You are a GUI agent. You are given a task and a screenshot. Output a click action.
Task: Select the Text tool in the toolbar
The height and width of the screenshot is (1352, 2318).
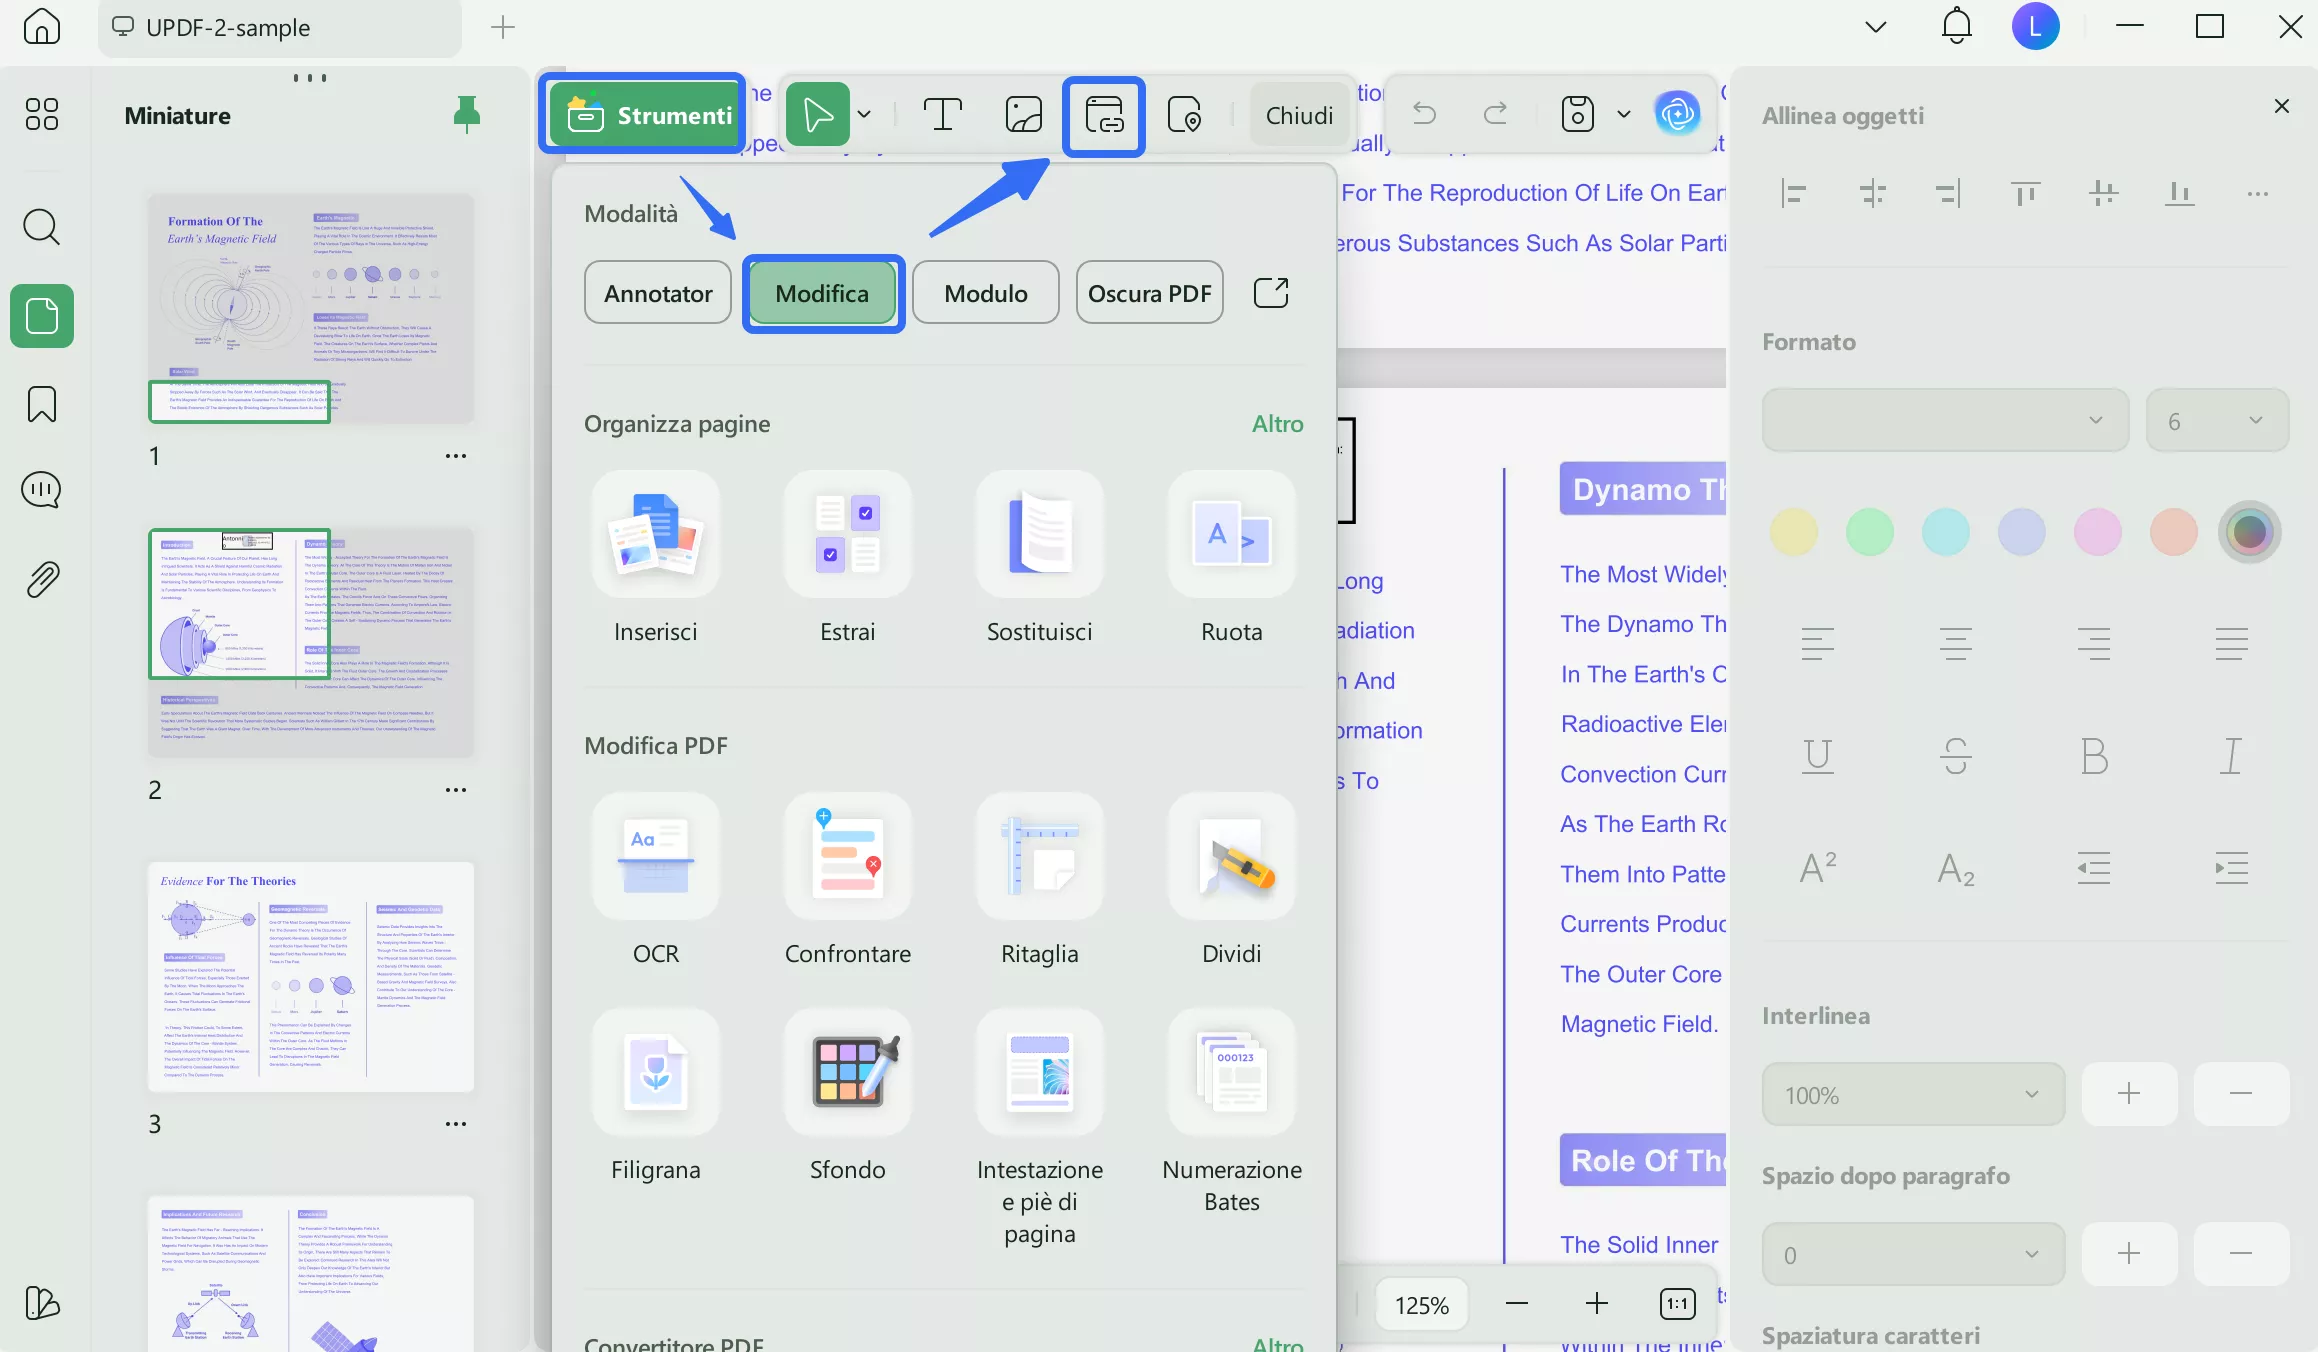click(941, 113)
